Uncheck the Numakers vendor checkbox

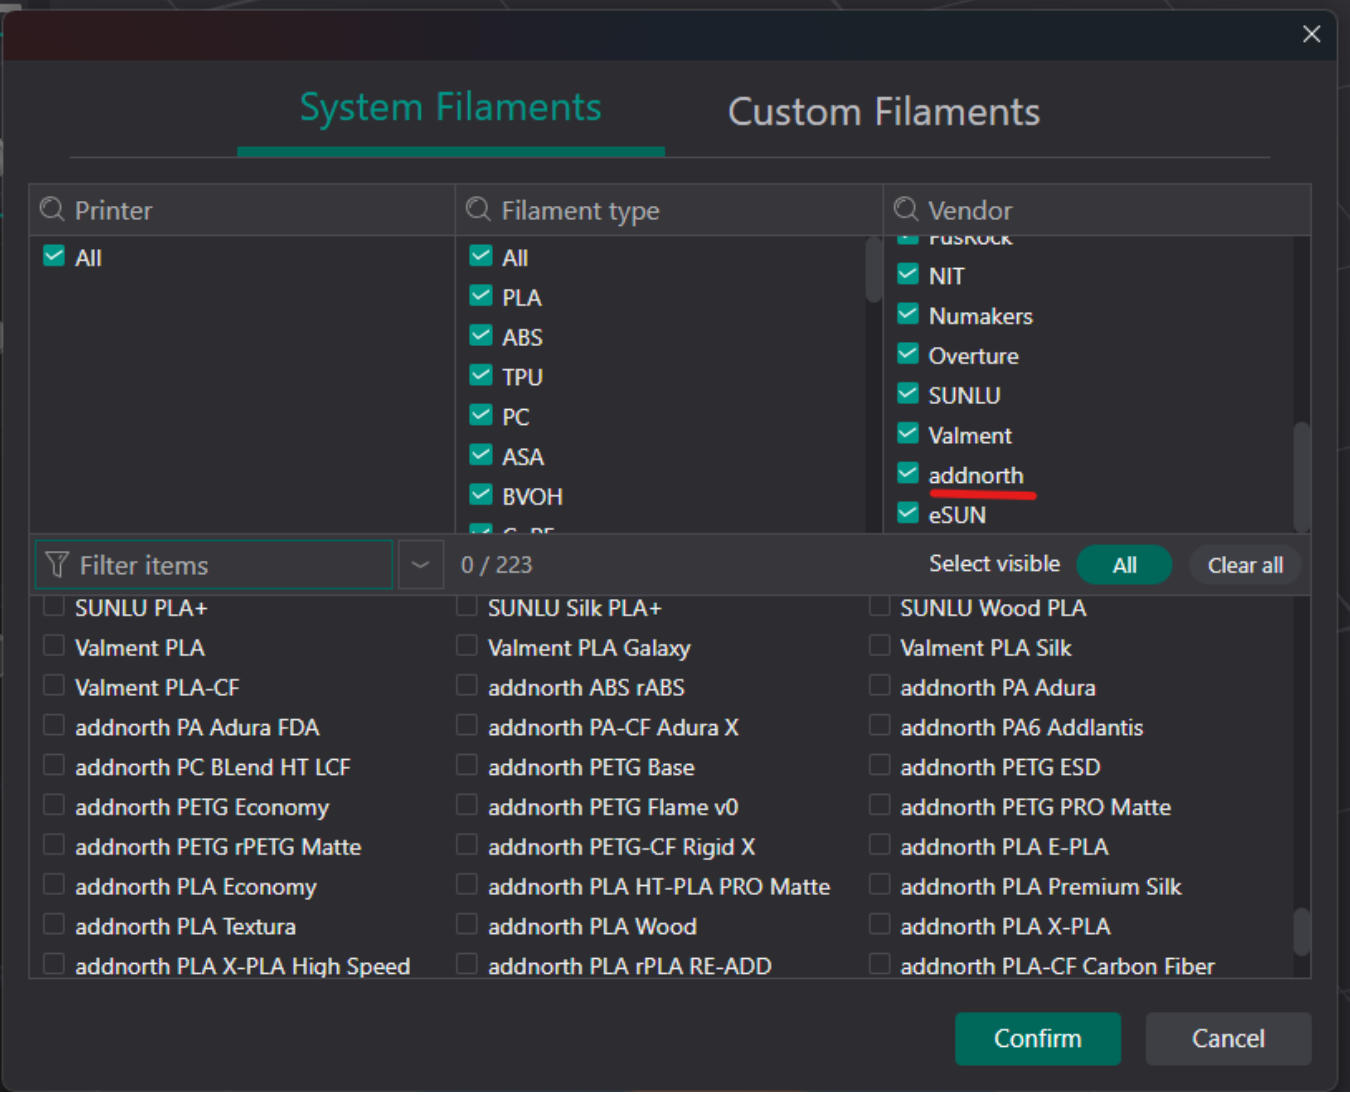[x=908, y=314]
